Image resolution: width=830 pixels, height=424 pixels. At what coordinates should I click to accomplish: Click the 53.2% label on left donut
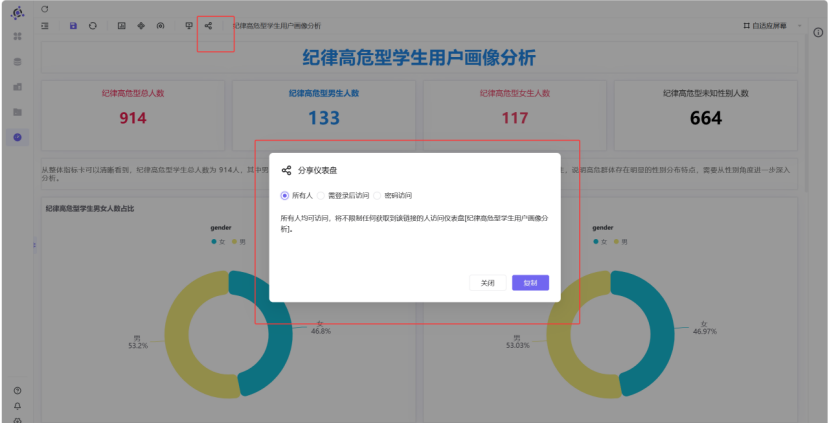(x=138, y=346)
